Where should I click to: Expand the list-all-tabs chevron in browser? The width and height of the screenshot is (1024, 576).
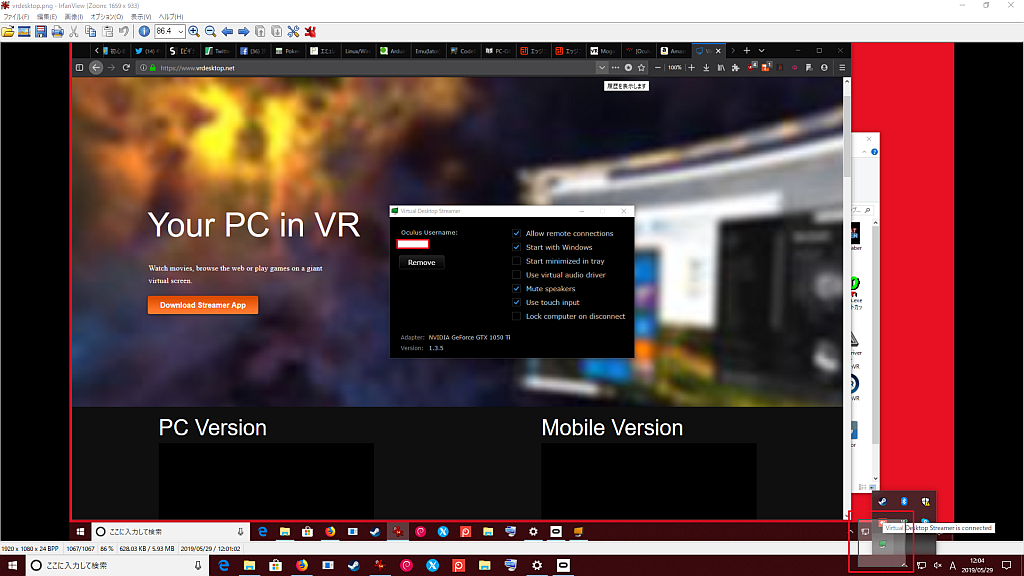pos(761,50)
